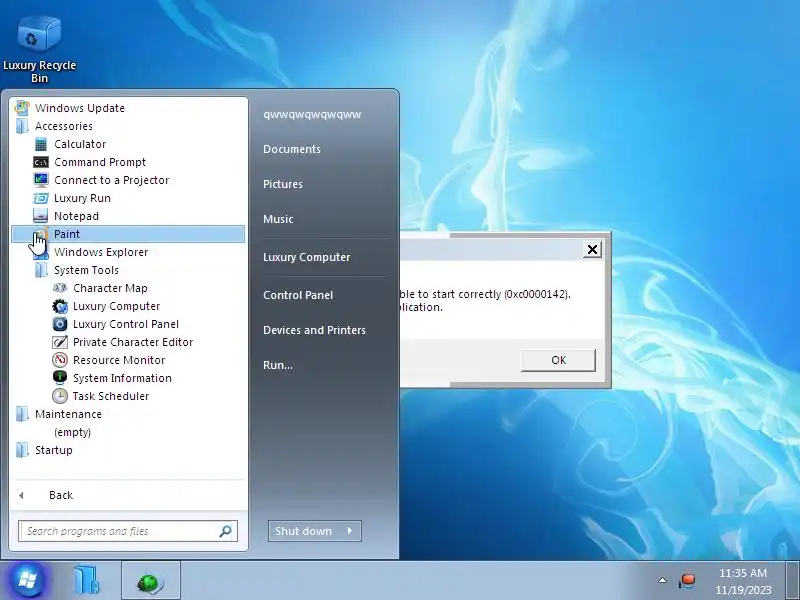Show hidden tray icons arrow
800x600 pixels.
662,580
